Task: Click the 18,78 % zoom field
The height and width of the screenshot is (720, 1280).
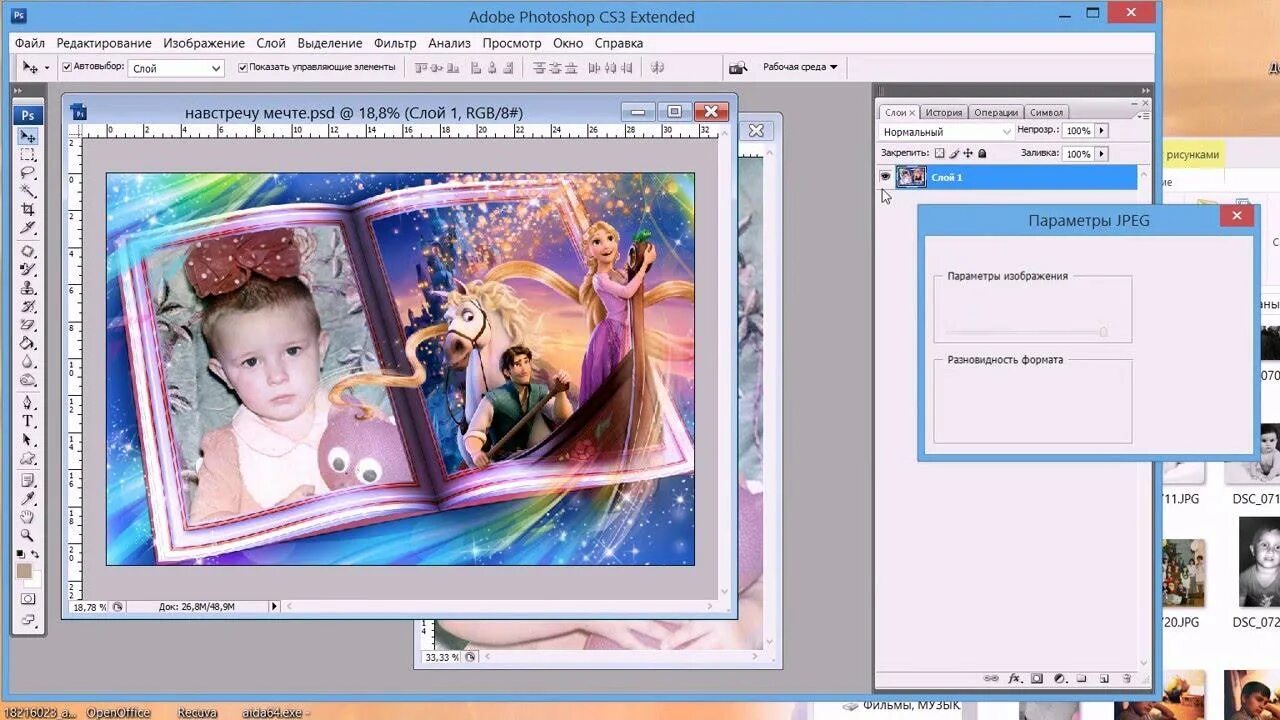Action: coord(88,606)
